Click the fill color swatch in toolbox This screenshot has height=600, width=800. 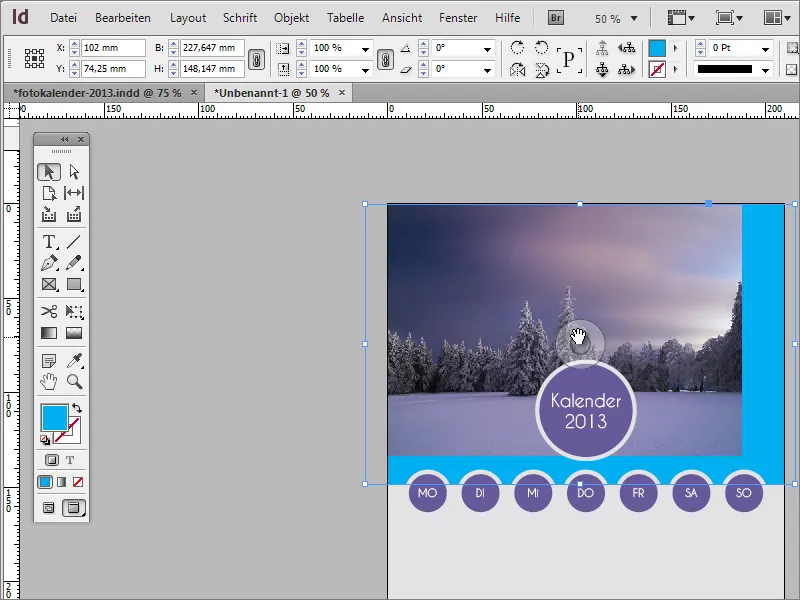(x=54, y=418)
